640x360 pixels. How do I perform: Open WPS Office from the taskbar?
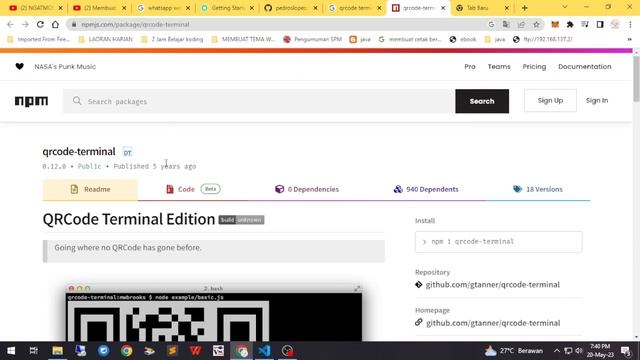[x=195, y=351]
